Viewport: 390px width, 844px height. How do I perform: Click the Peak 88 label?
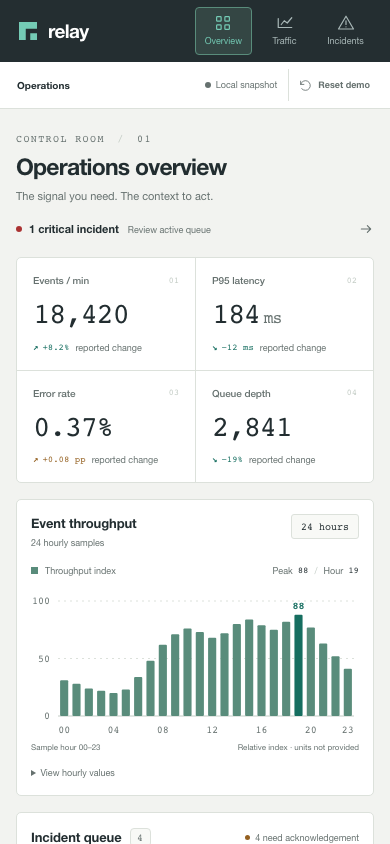point(290,571)
